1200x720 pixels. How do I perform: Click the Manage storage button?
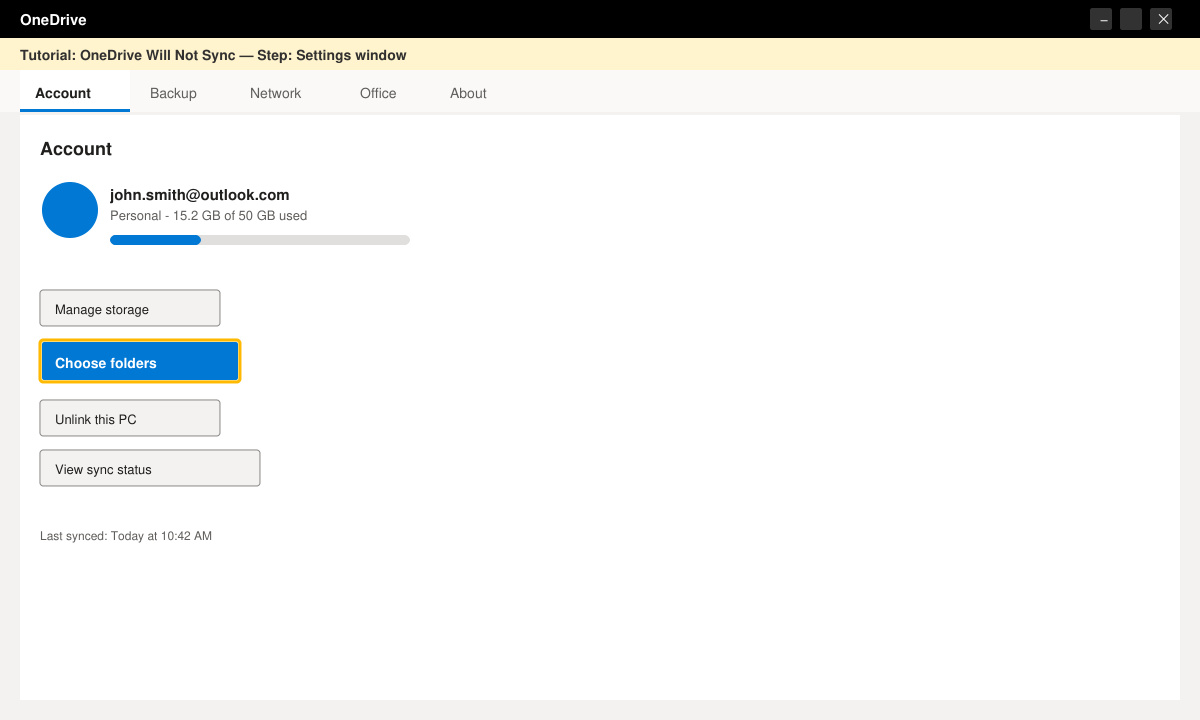(x=130, y=308)
